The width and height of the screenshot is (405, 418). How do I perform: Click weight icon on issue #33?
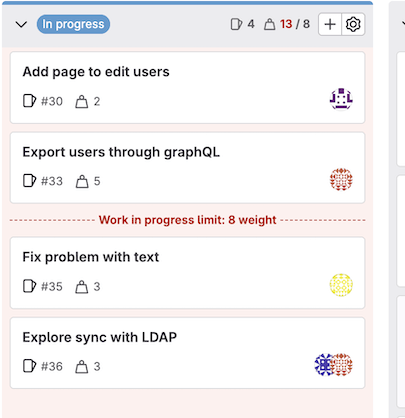click(x=82, y=181)
